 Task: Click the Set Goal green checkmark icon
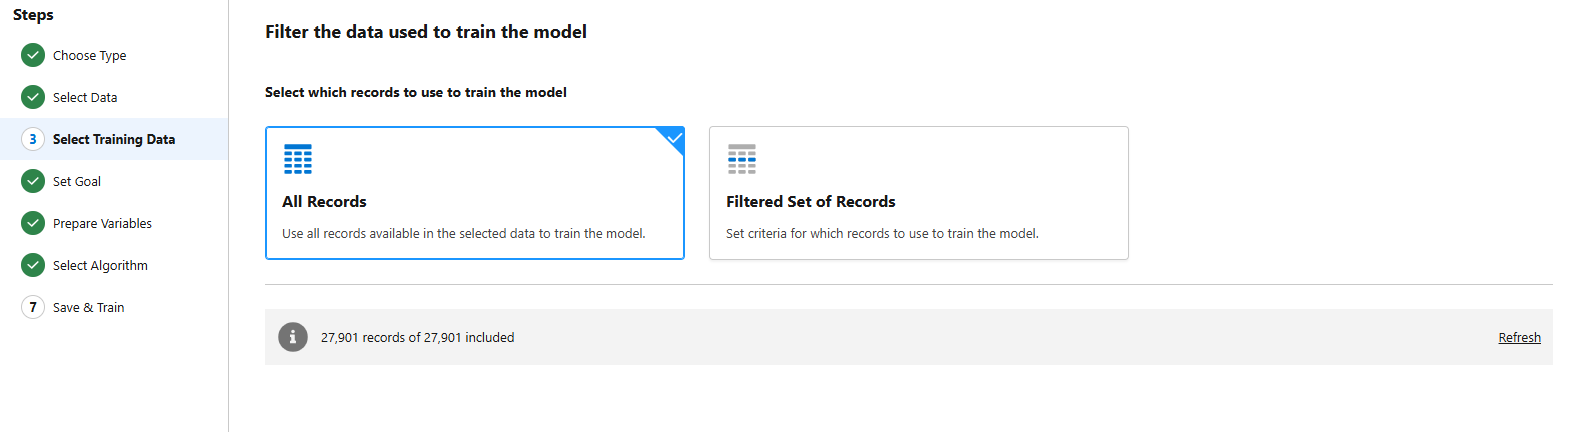coord(33,181)
